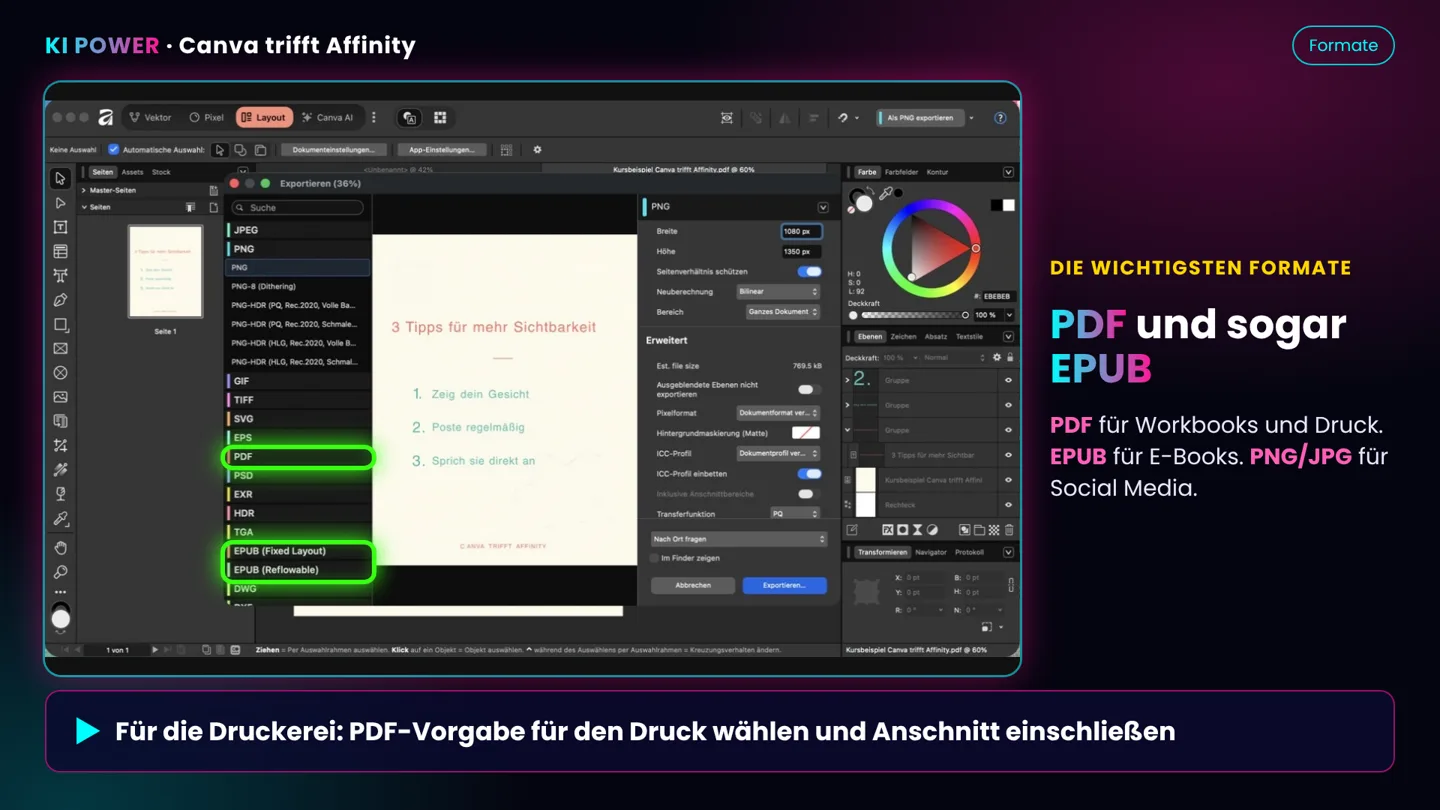Switch to the Canva AI tab

(x=328, y=118)
